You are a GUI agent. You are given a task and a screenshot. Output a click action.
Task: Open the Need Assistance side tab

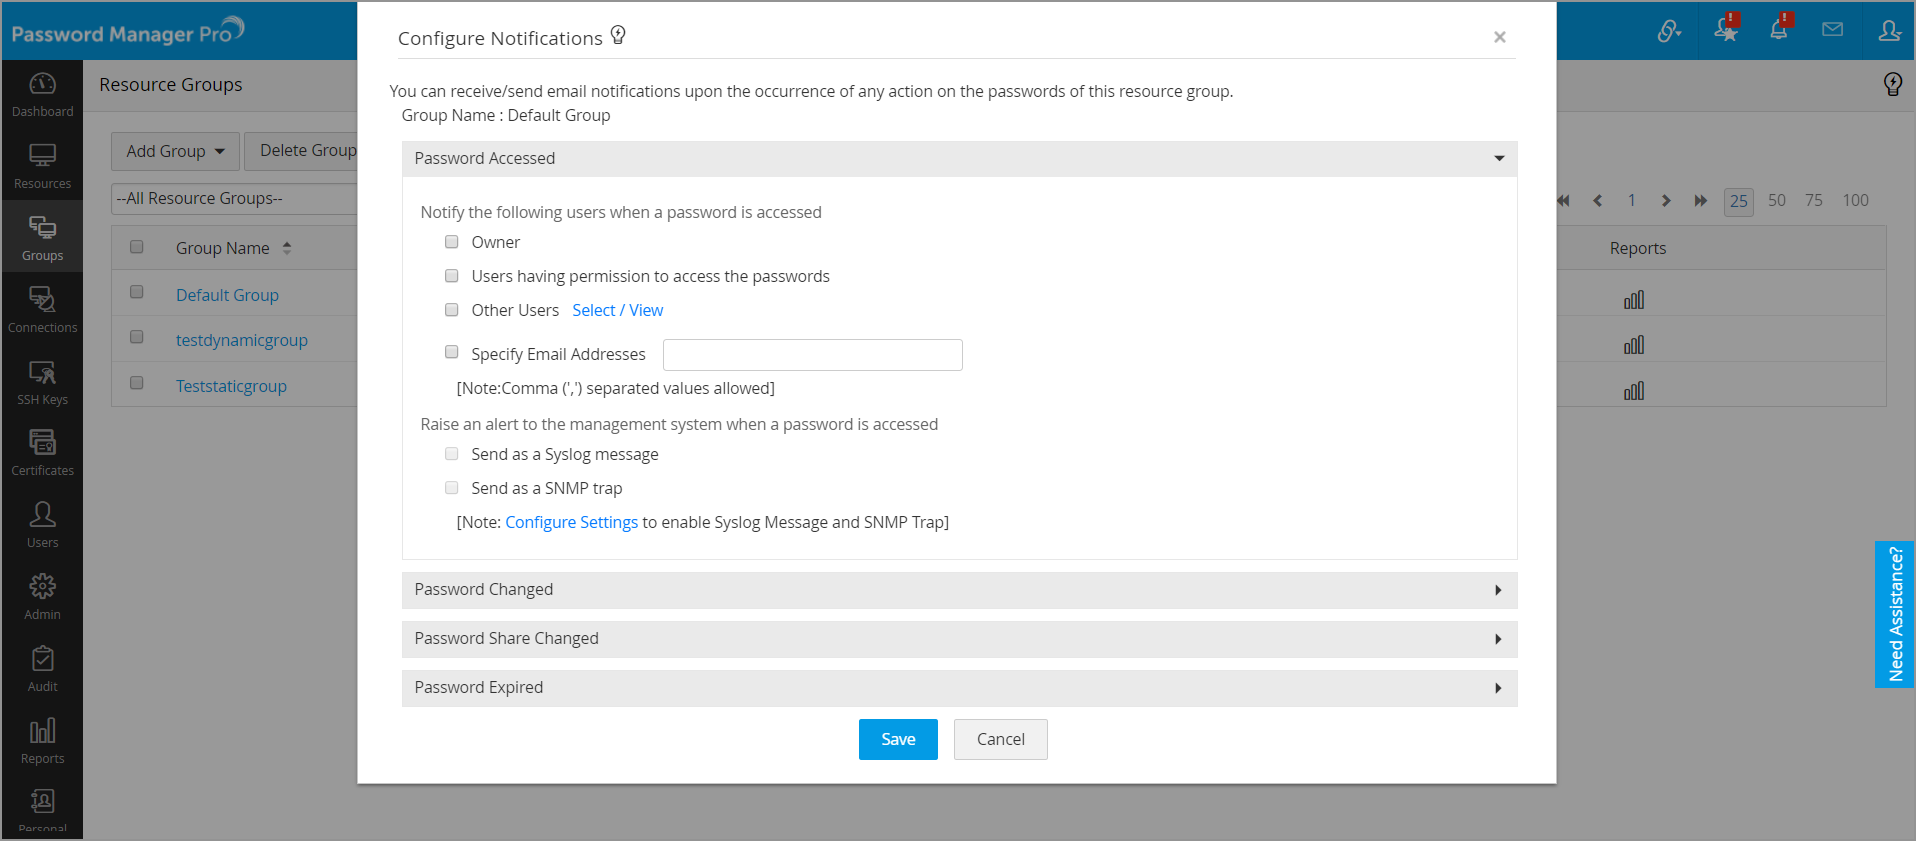pyautogui.click(x=1895, y=614)
